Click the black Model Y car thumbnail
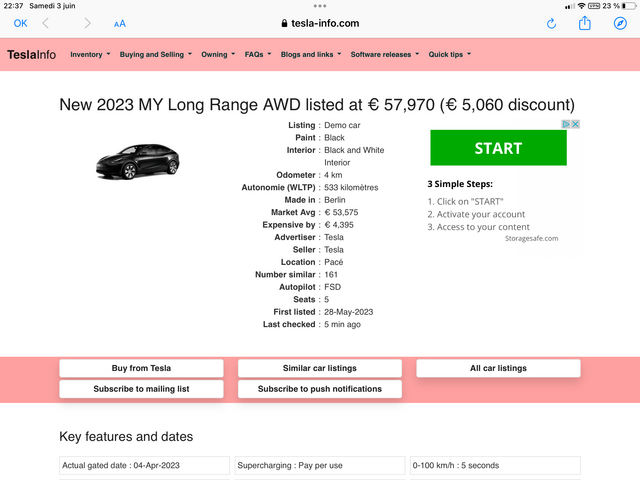The width and height of the screenshot is (640, 480). click(x=138, y=161)
